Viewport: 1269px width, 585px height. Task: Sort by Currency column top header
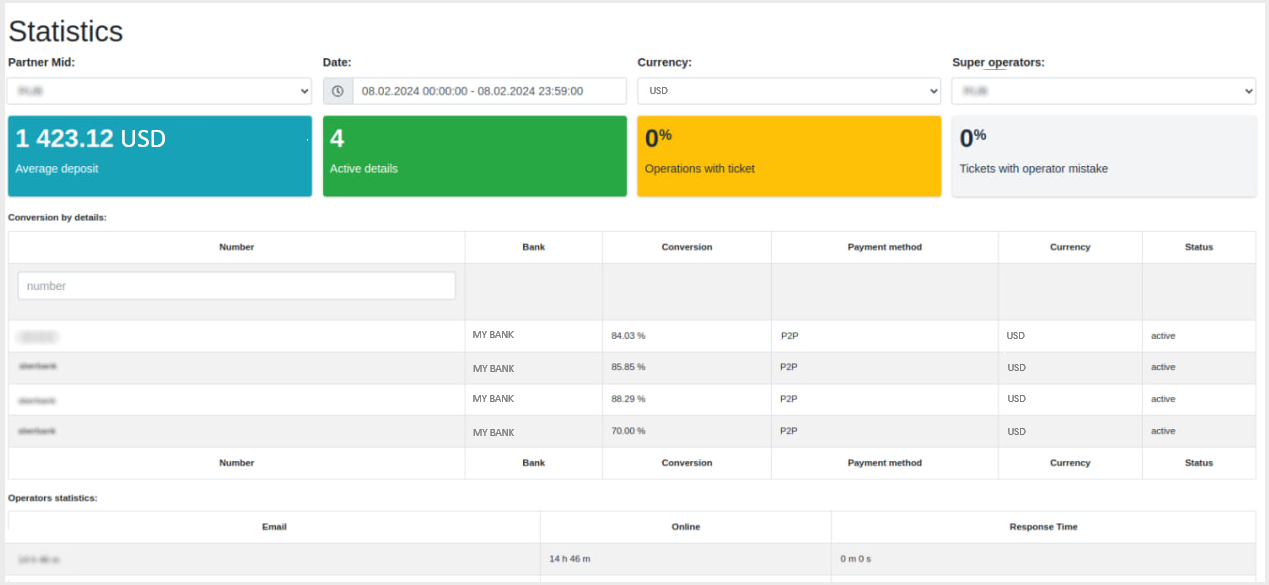coord(1070,247)
